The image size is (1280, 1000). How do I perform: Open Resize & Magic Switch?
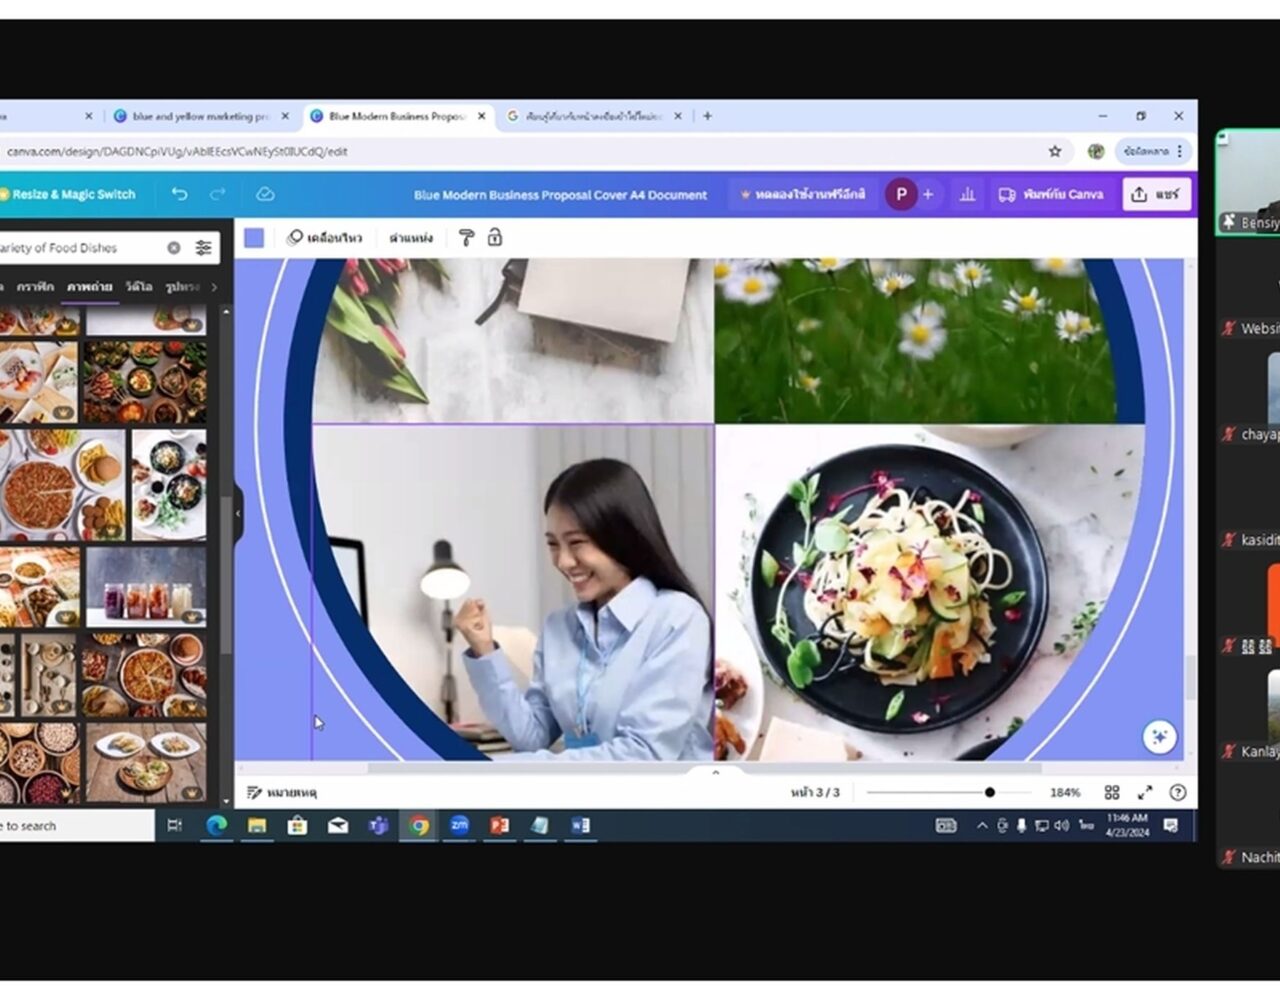[68, 194]
